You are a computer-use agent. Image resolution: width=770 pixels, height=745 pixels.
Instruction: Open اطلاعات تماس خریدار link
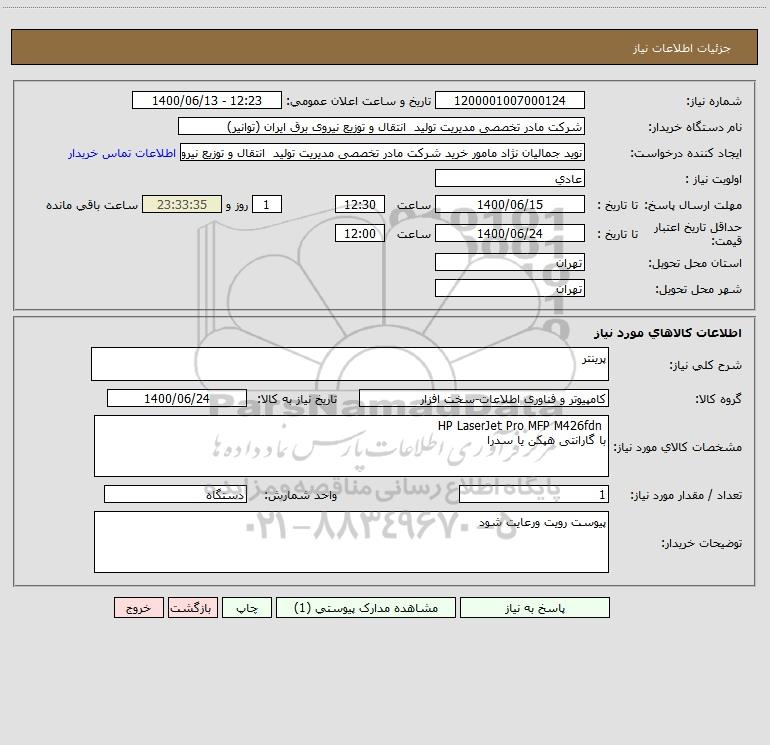point(122,153)
